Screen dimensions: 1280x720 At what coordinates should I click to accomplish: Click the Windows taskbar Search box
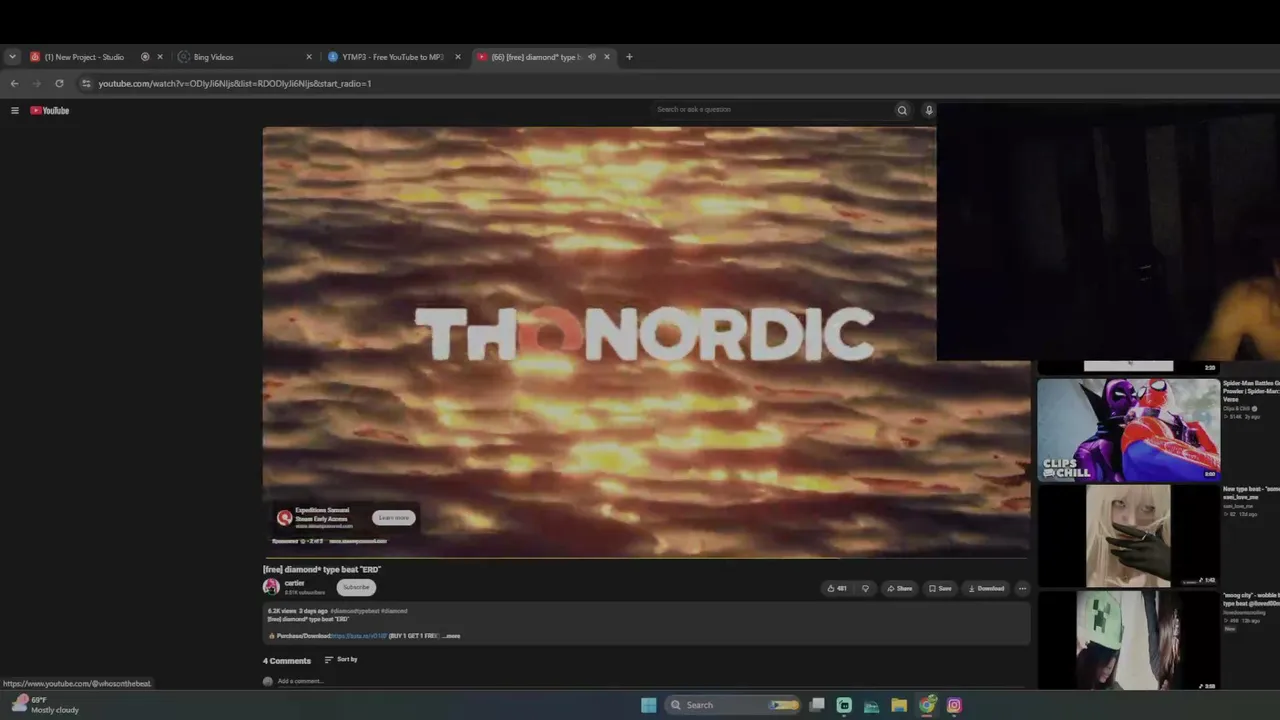tap(733, 705)
